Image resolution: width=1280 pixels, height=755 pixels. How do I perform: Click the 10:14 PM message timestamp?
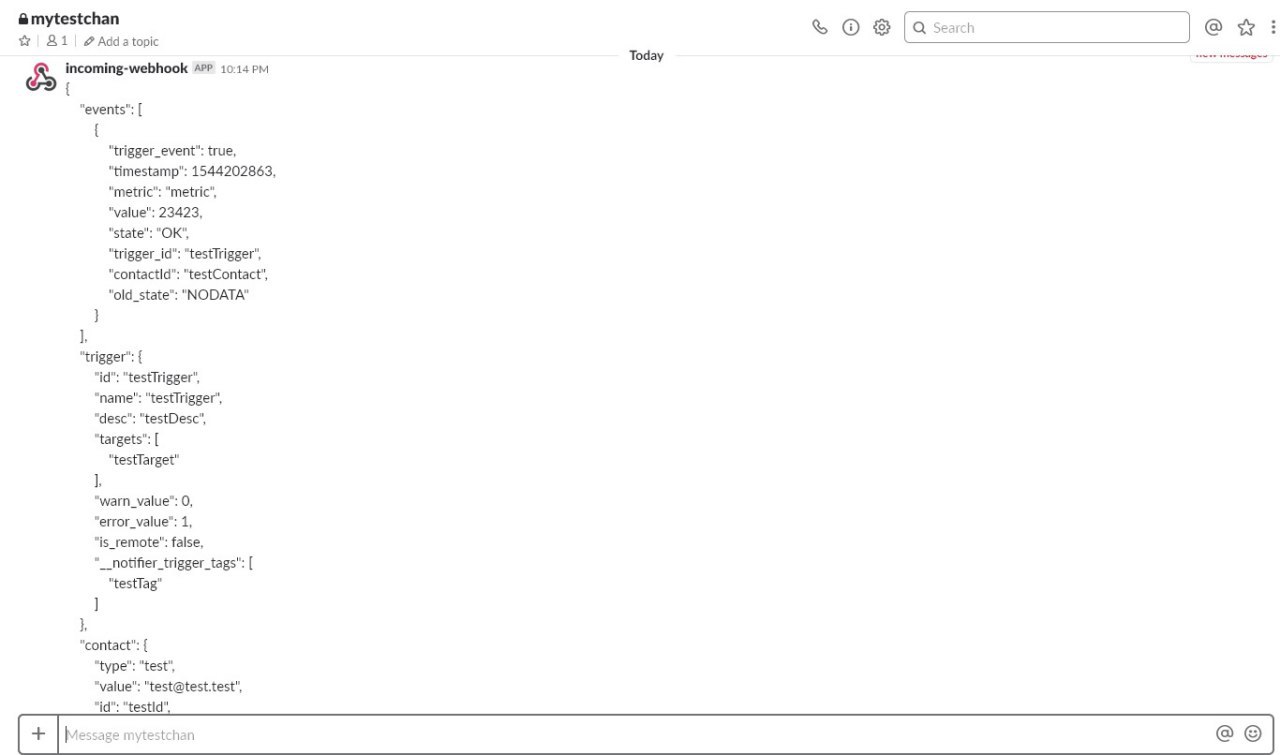coord(245,69)
